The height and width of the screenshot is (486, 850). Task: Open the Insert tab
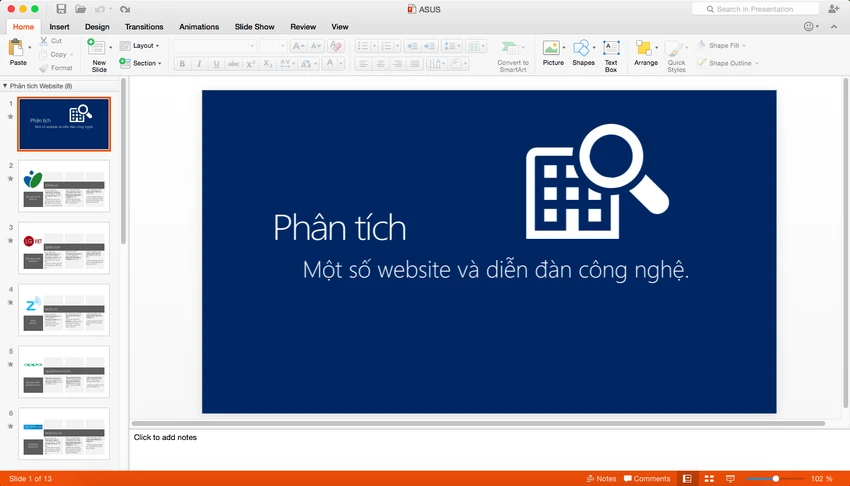[x=59, y=27]
